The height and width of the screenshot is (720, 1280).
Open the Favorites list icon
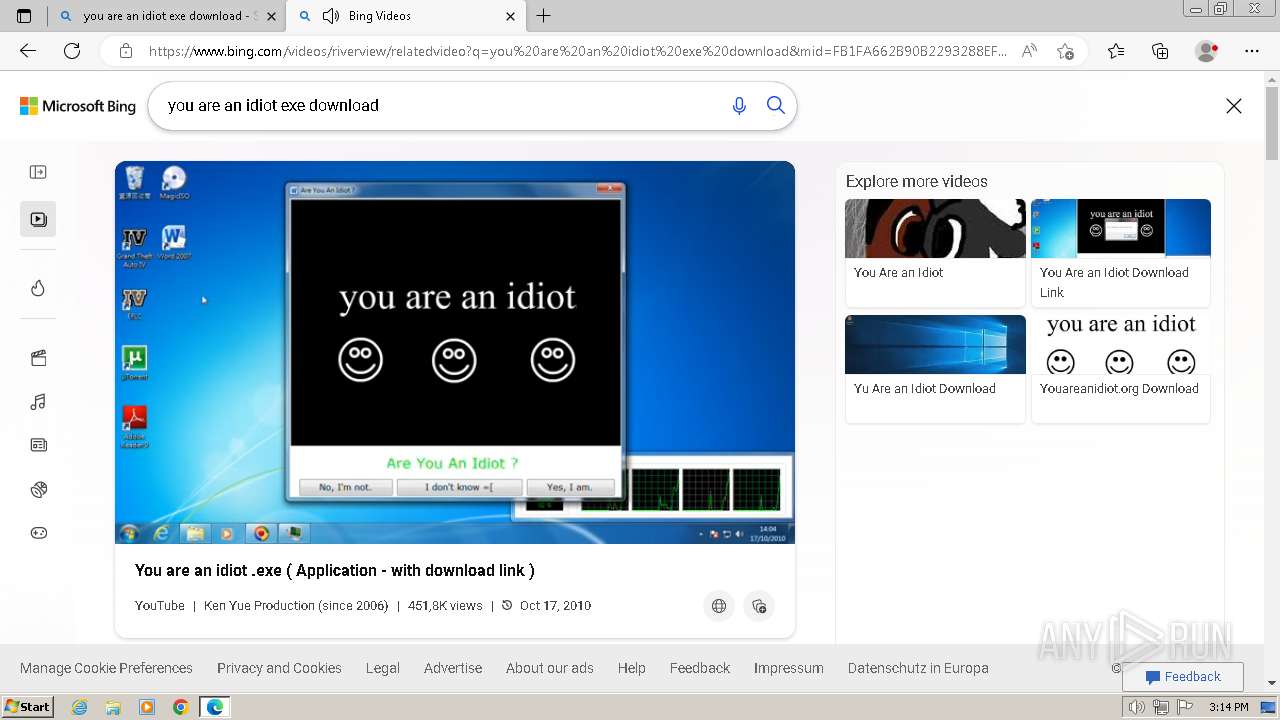coord(1116,51)
